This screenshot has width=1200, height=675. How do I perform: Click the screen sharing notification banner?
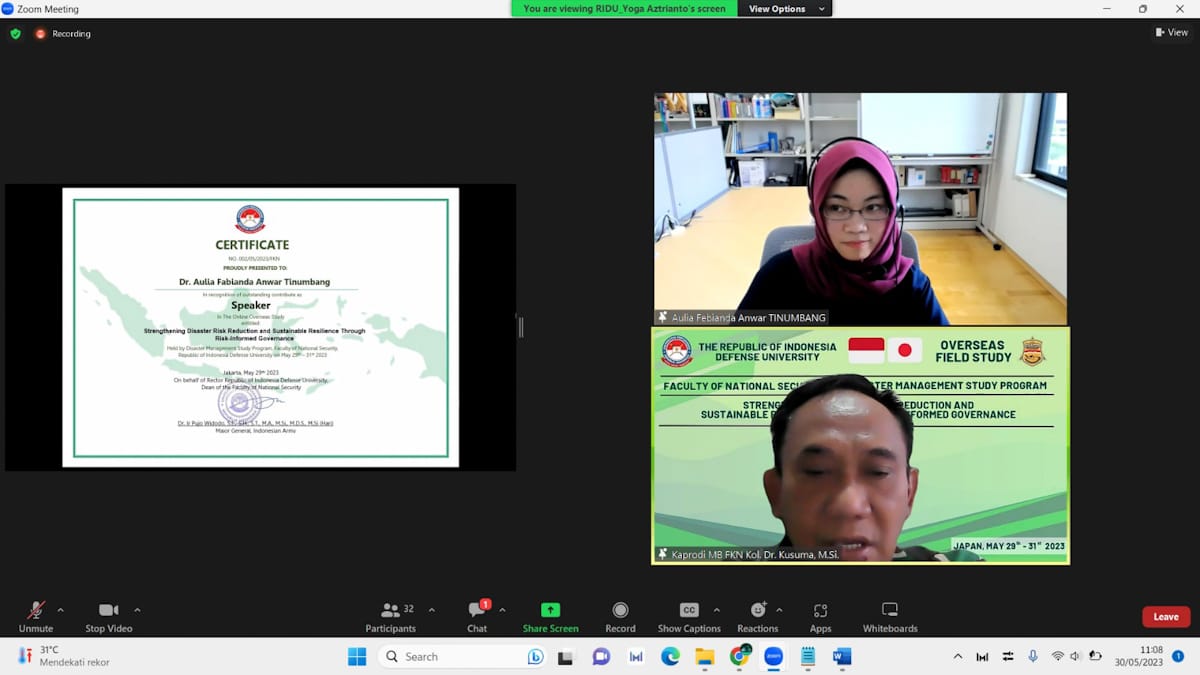[x=625, y=9]
